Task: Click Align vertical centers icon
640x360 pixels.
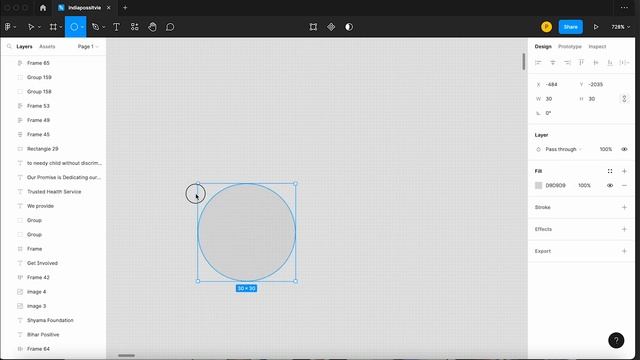Action: [x=596, y=62]
